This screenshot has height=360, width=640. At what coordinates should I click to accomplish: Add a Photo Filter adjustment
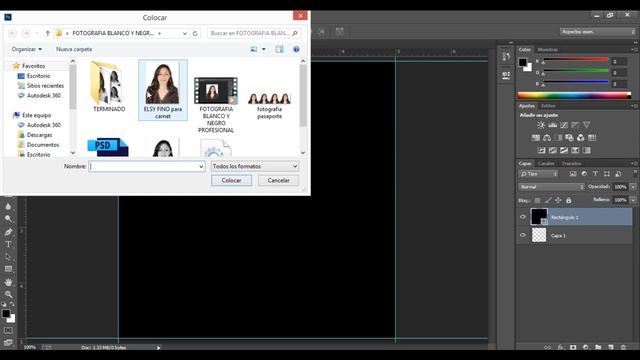click(569, 138)
